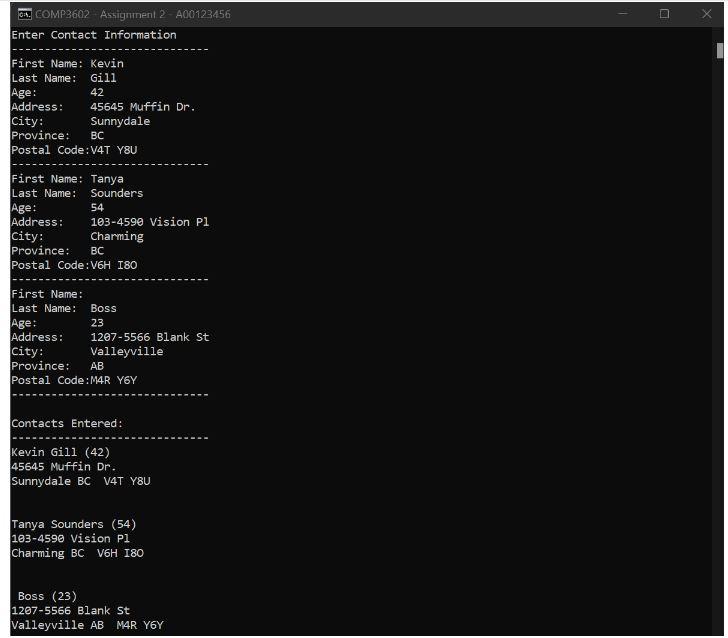Select the 'Last Name: Gill' line
The height and width of the screenshot is (638, 728).
tap(64, 78)
